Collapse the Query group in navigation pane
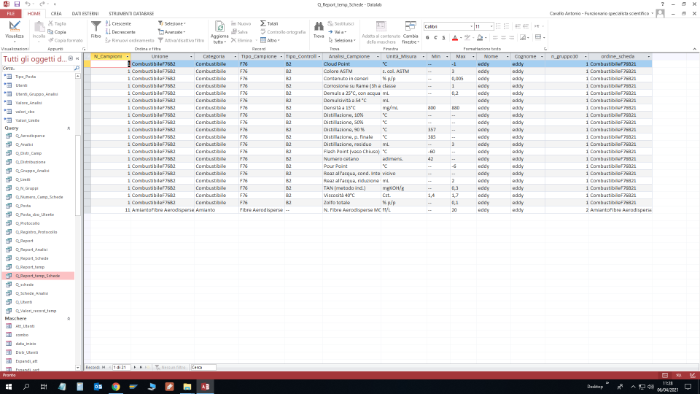700x394 pixels. click(x=68, y=129)
